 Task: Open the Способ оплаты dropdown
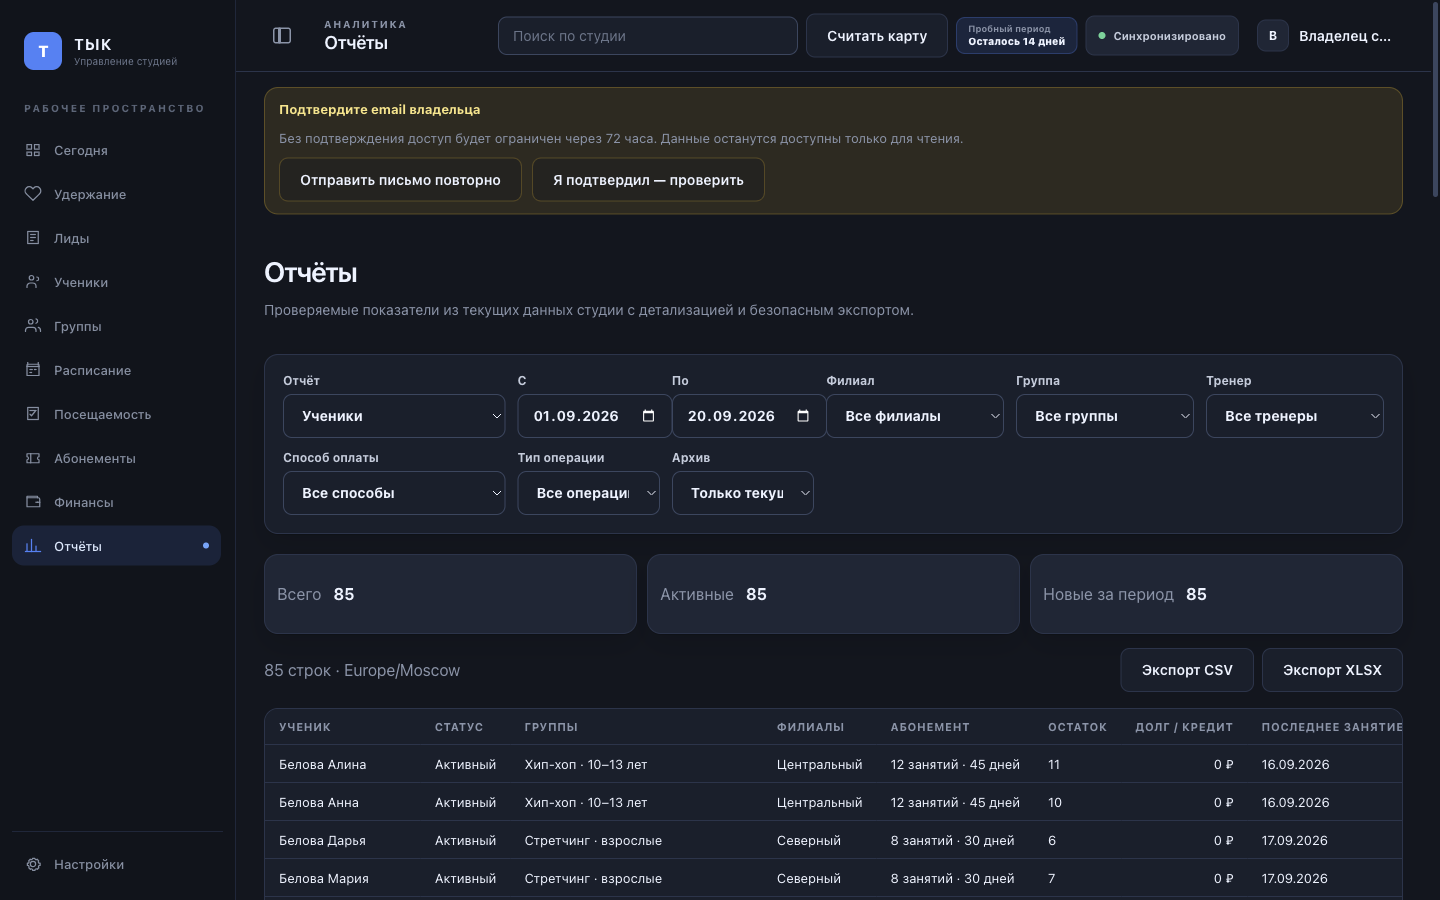[x=394, y=493]
